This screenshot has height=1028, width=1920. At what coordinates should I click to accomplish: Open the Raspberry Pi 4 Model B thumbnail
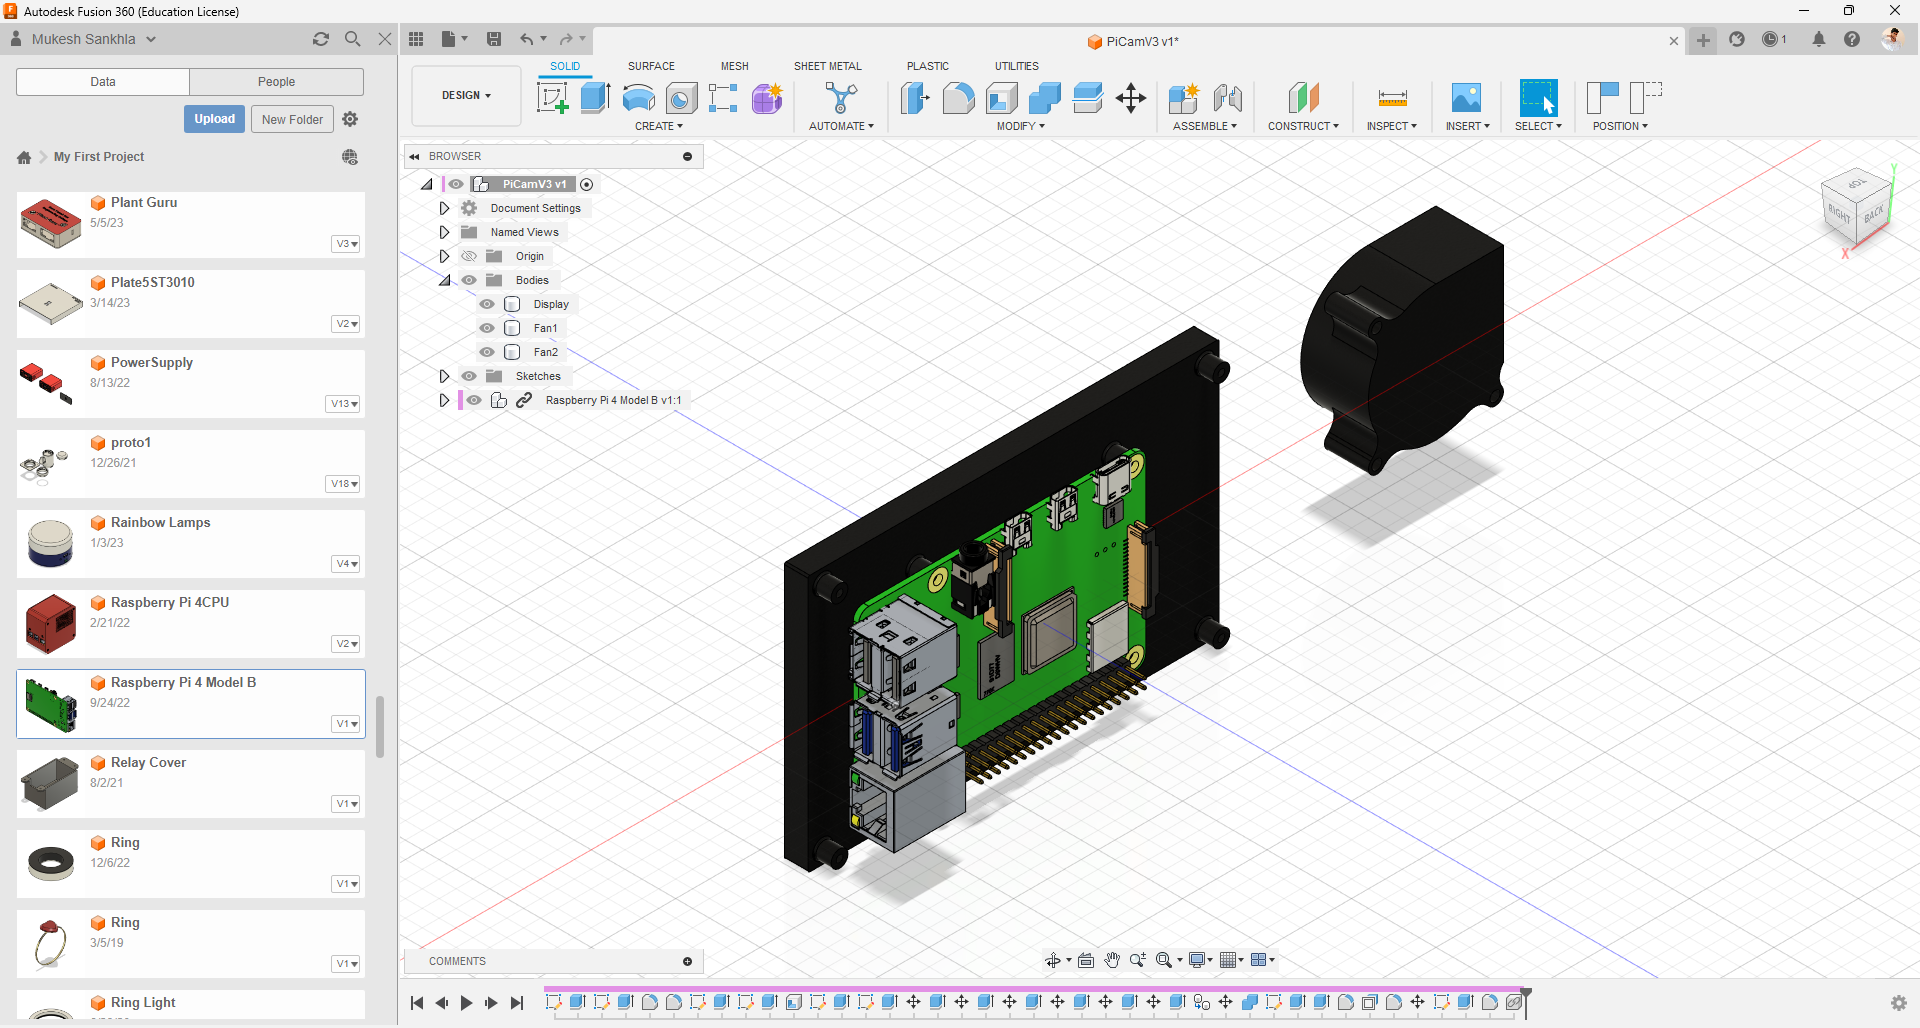[x=50, y=703]
